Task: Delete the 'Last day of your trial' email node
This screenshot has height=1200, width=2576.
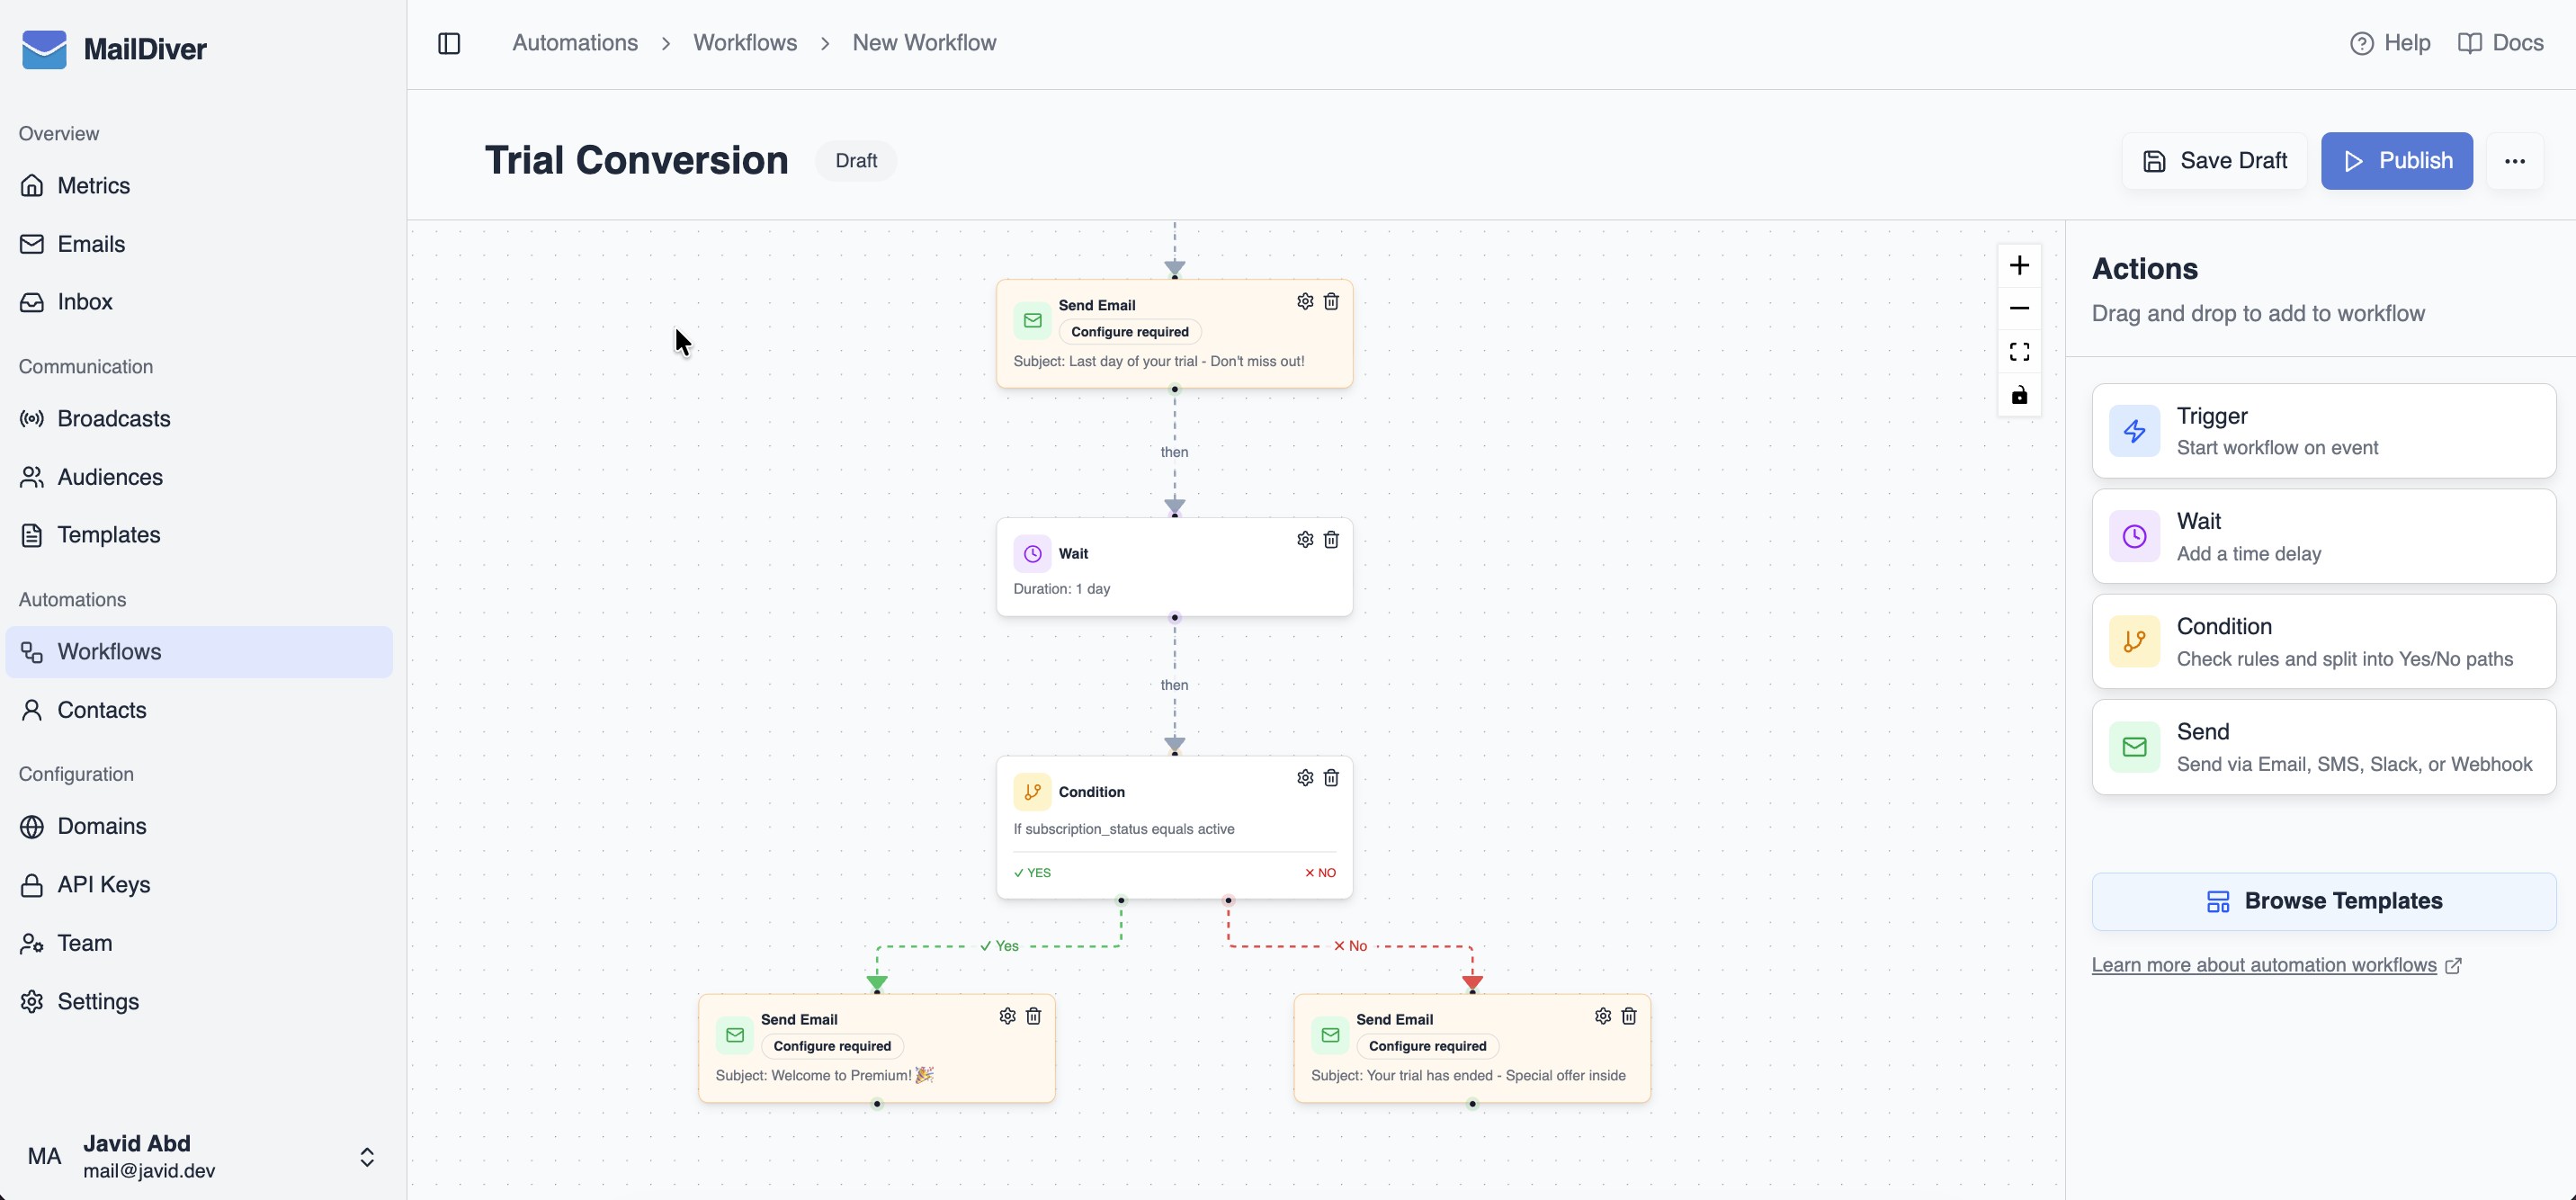Action: pos(1331,302)
